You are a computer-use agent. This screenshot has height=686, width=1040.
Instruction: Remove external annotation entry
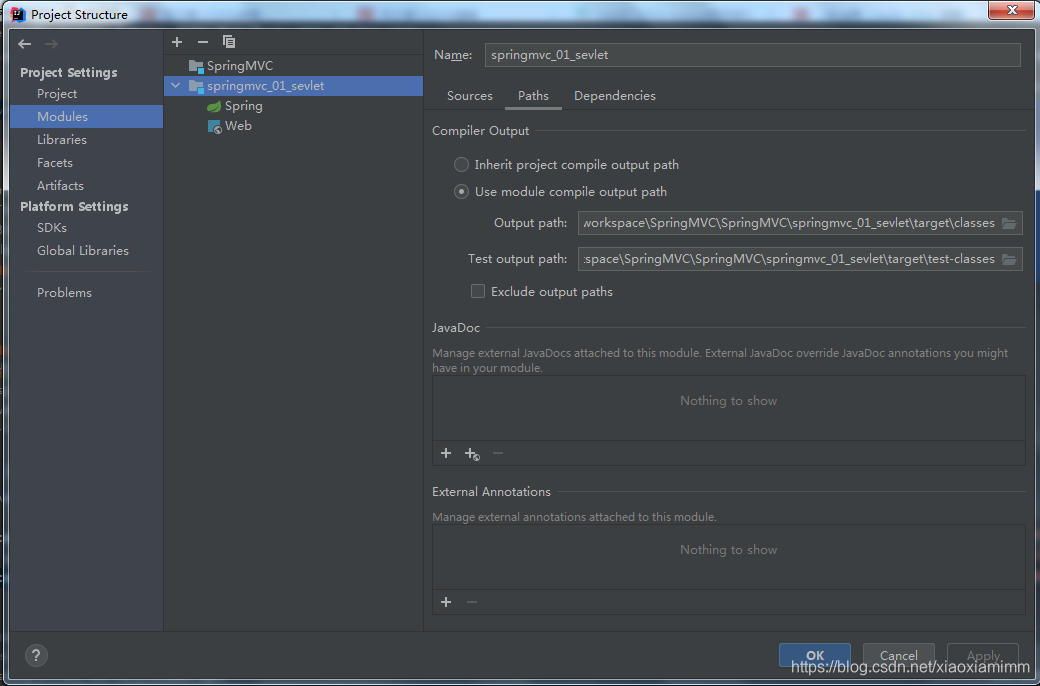click(x=472, y=602)
